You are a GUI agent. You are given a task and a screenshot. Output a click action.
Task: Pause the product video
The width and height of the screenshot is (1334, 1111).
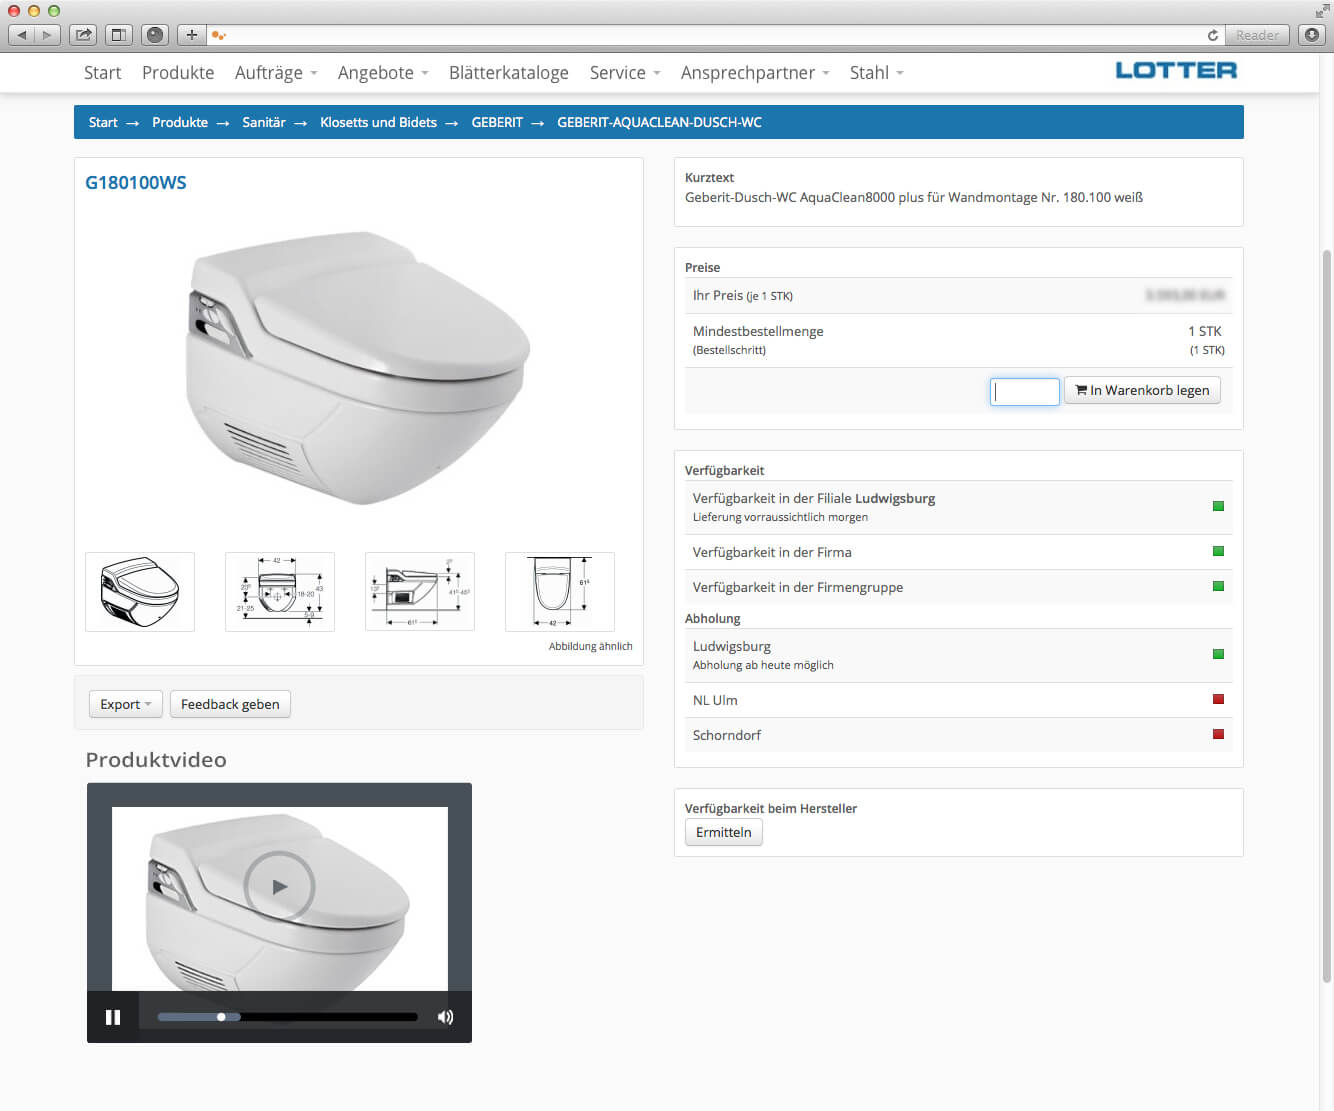113,1017
